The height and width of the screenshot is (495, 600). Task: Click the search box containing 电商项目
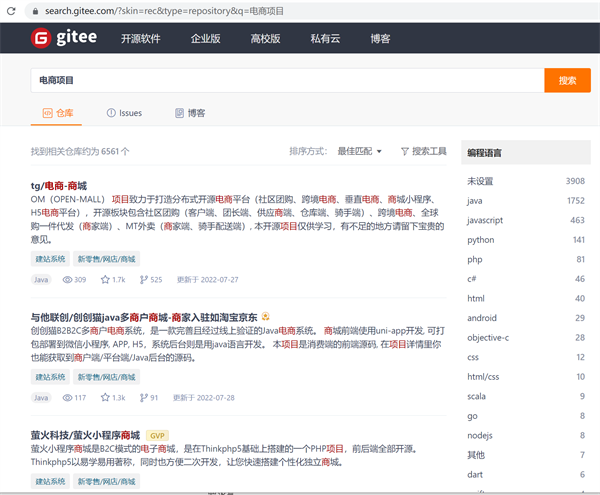click(286, 80)
